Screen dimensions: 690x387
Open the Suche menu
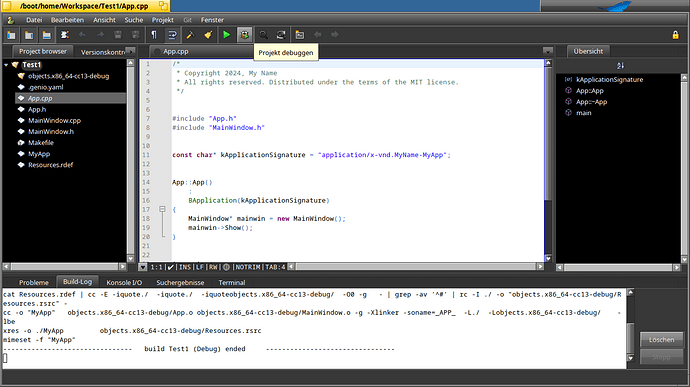click(x=133, y=20)
